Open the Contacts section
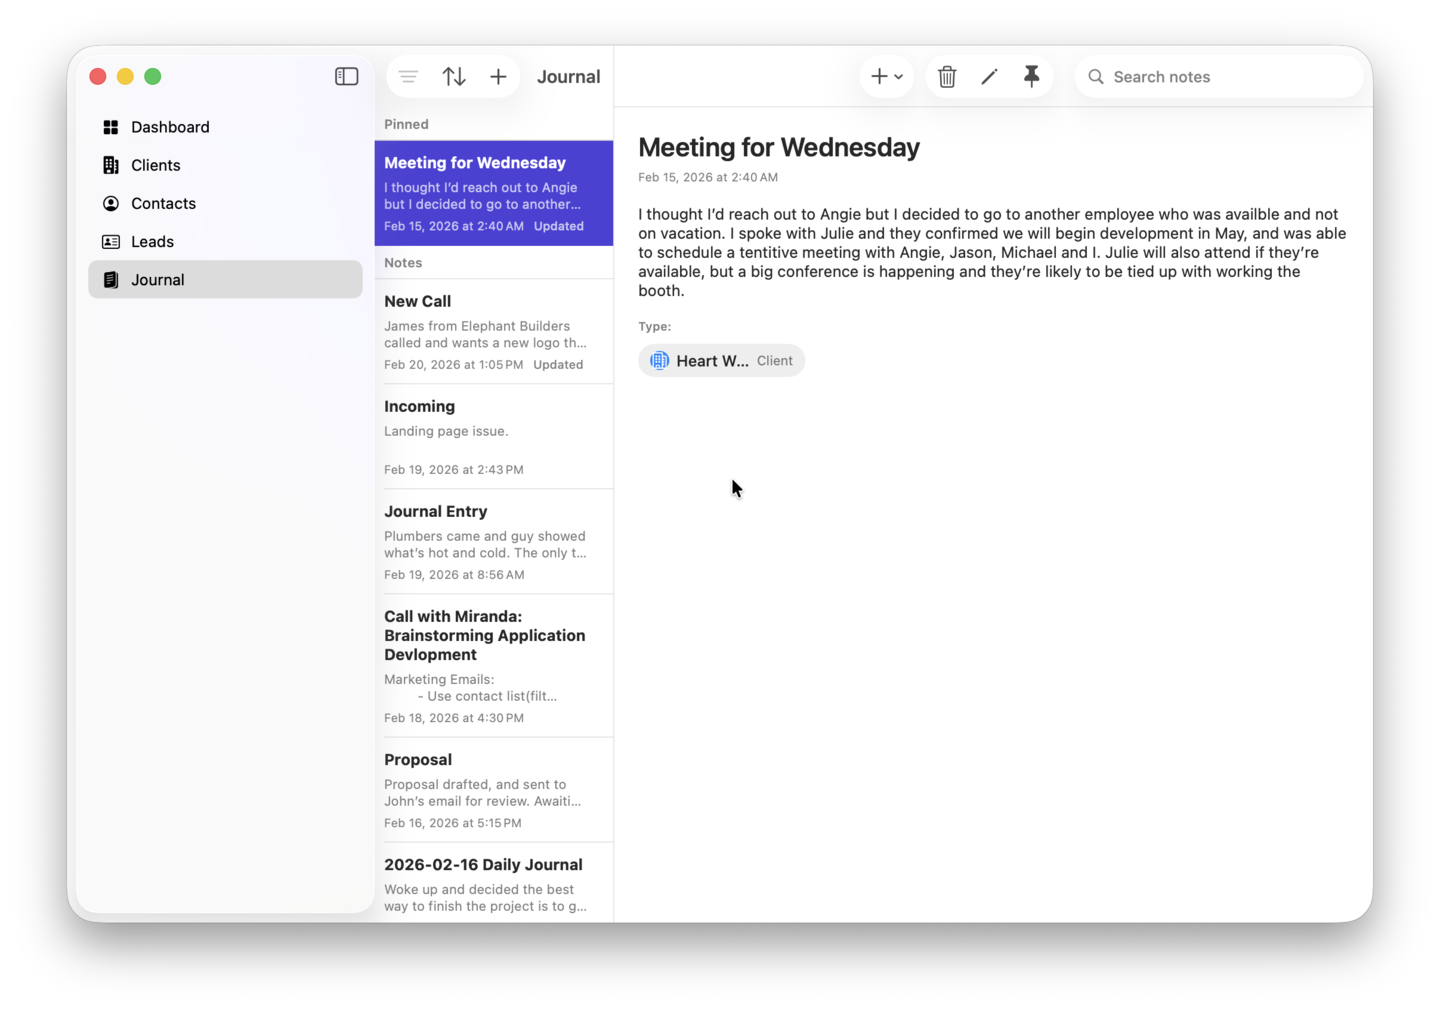This screenshot has width=1440, height=1011. pos(163,203)
